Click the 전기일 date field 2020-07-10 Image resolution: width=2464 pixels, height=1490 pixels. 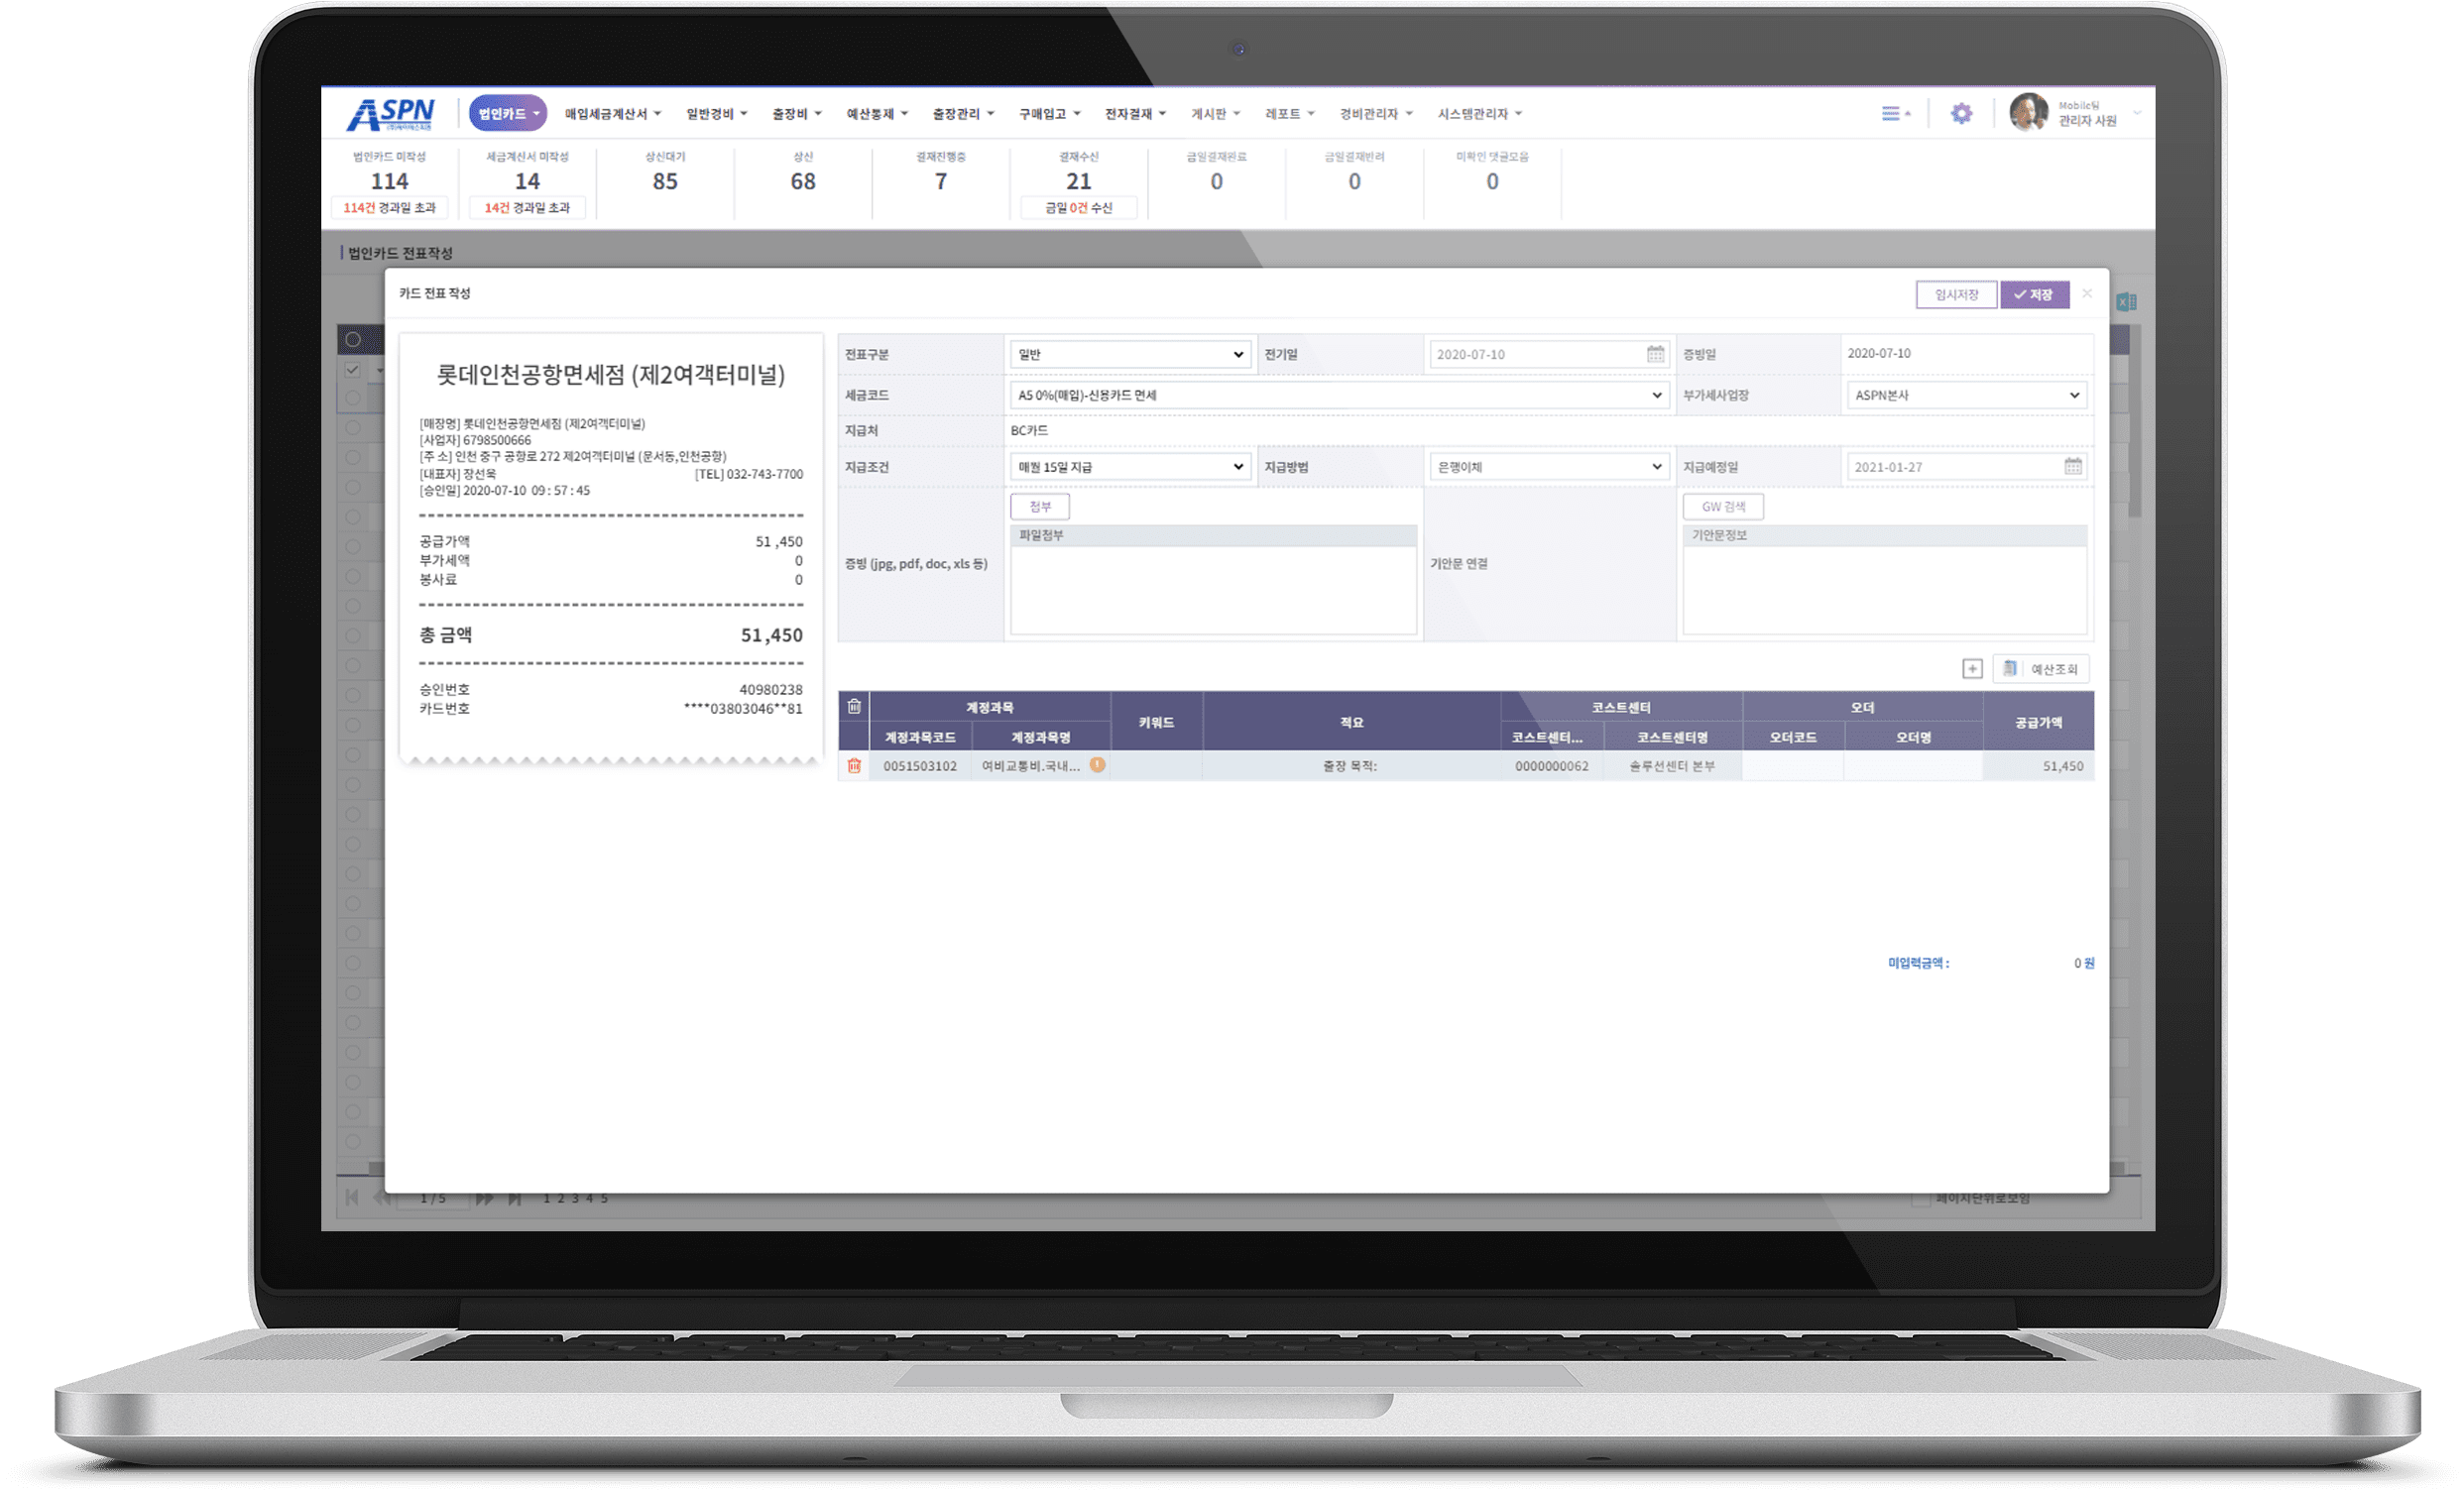[x=1549, y=354]
